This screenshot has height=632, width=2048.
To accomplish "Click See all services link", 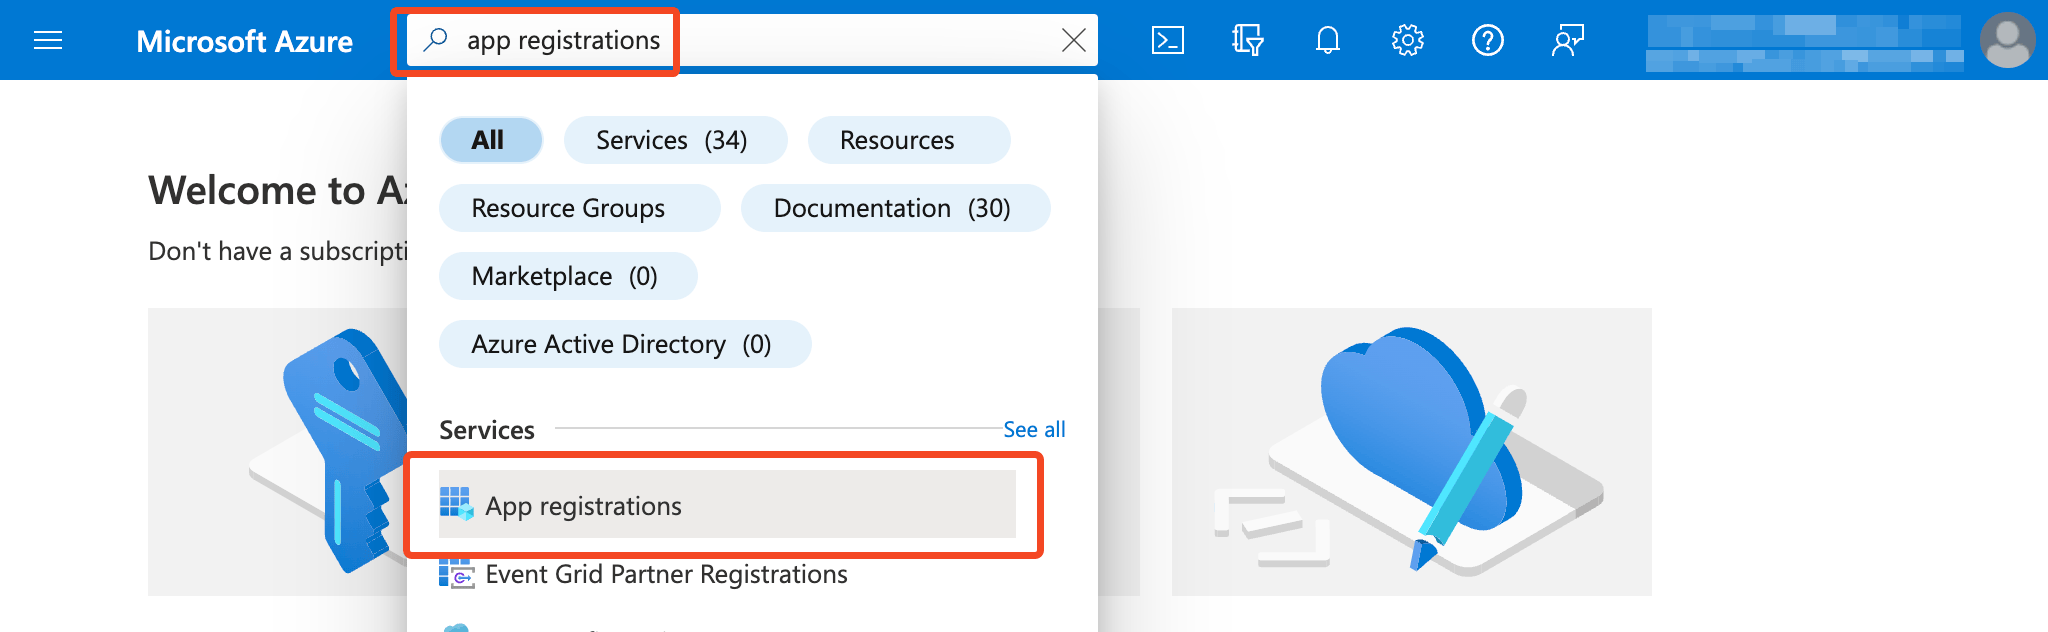I will click(1034, 430).
